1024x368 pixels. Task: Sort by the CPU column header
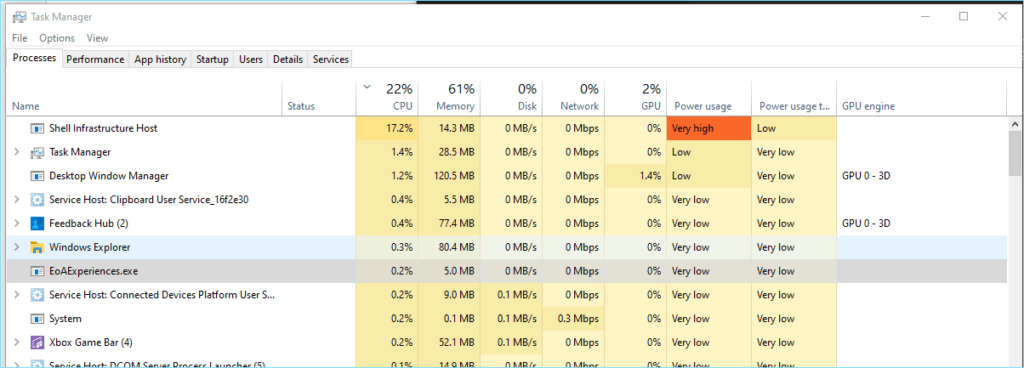387,97
